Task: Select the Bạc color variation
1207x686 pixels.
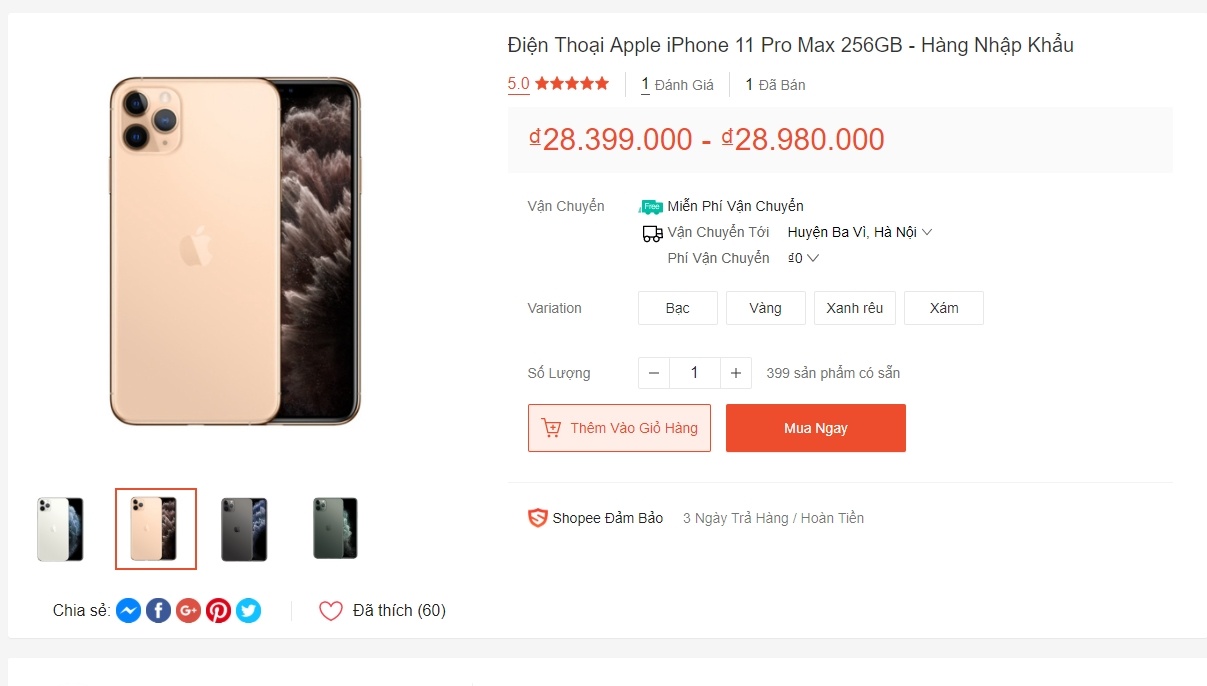Action: pyautogui.click(x=677, y=308)
